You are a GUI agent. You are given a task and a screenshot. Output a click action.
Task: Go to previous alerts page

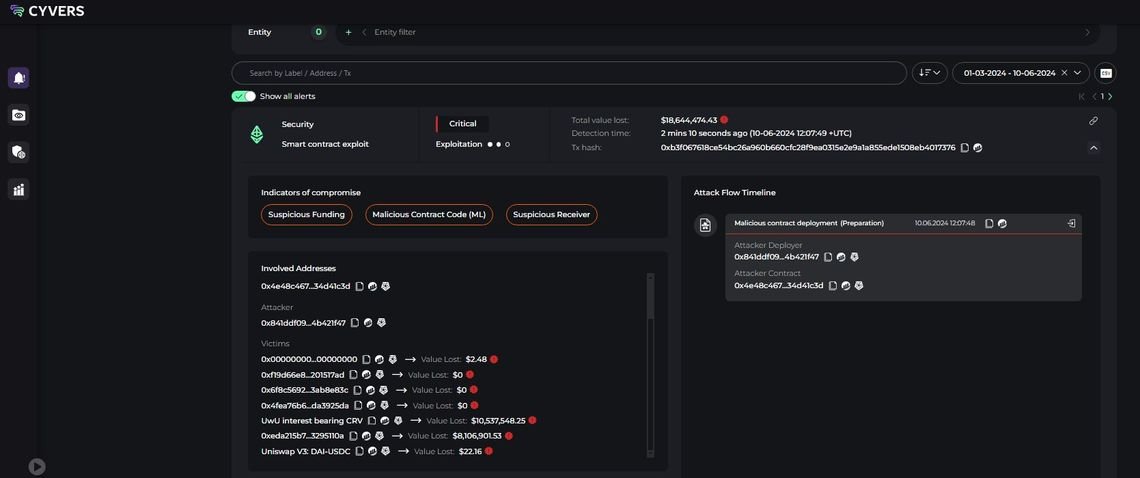[1095, 96]
